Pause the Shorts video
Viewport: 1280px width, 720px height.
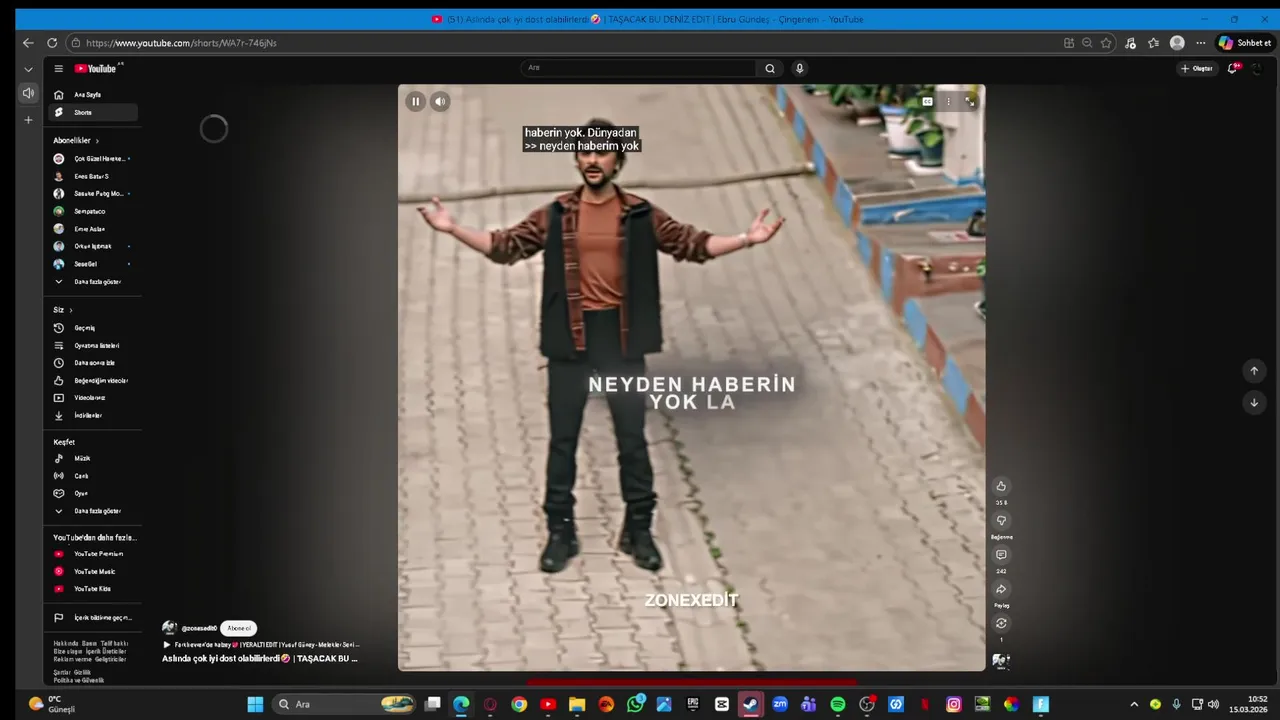(x=415, y=101)
